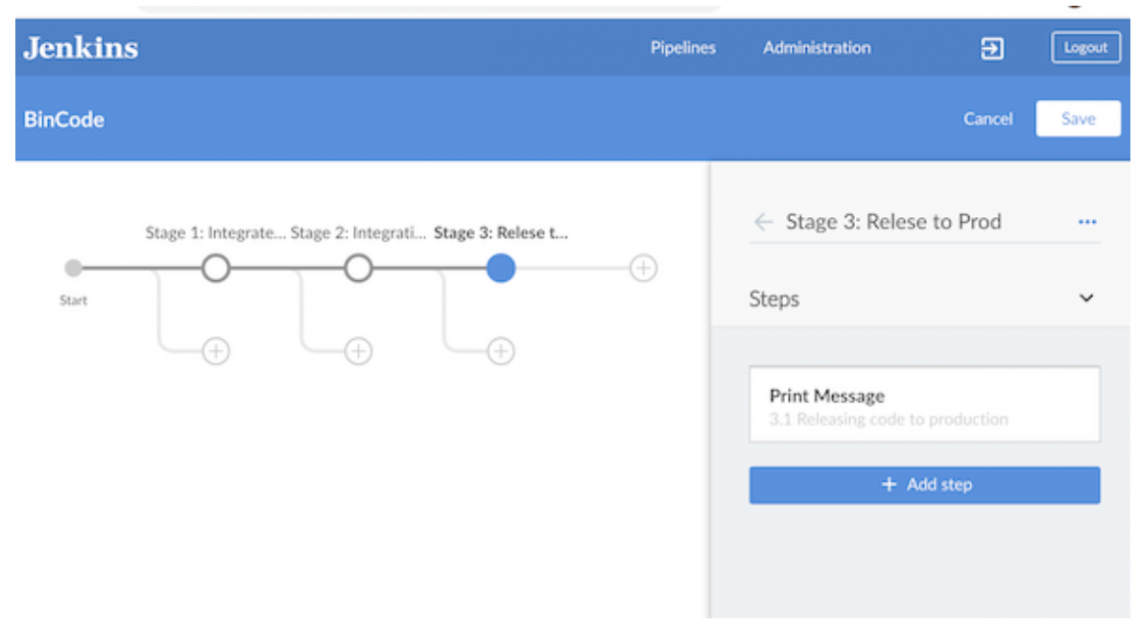Click the exit/logout arrow icon in top bar

click(991, 47)
